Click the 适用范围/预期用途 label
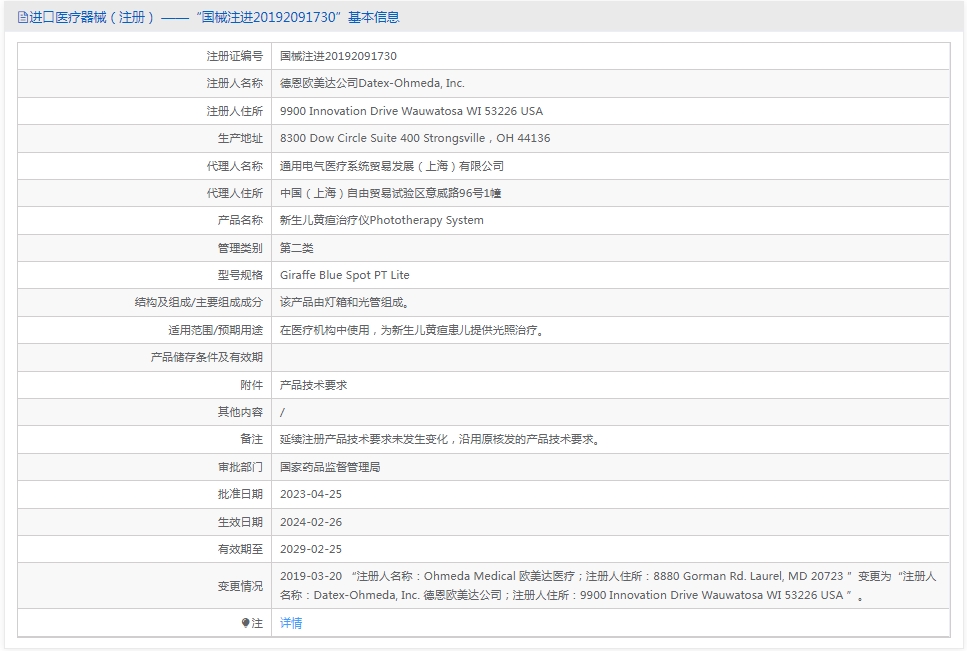 coord(215,330)
